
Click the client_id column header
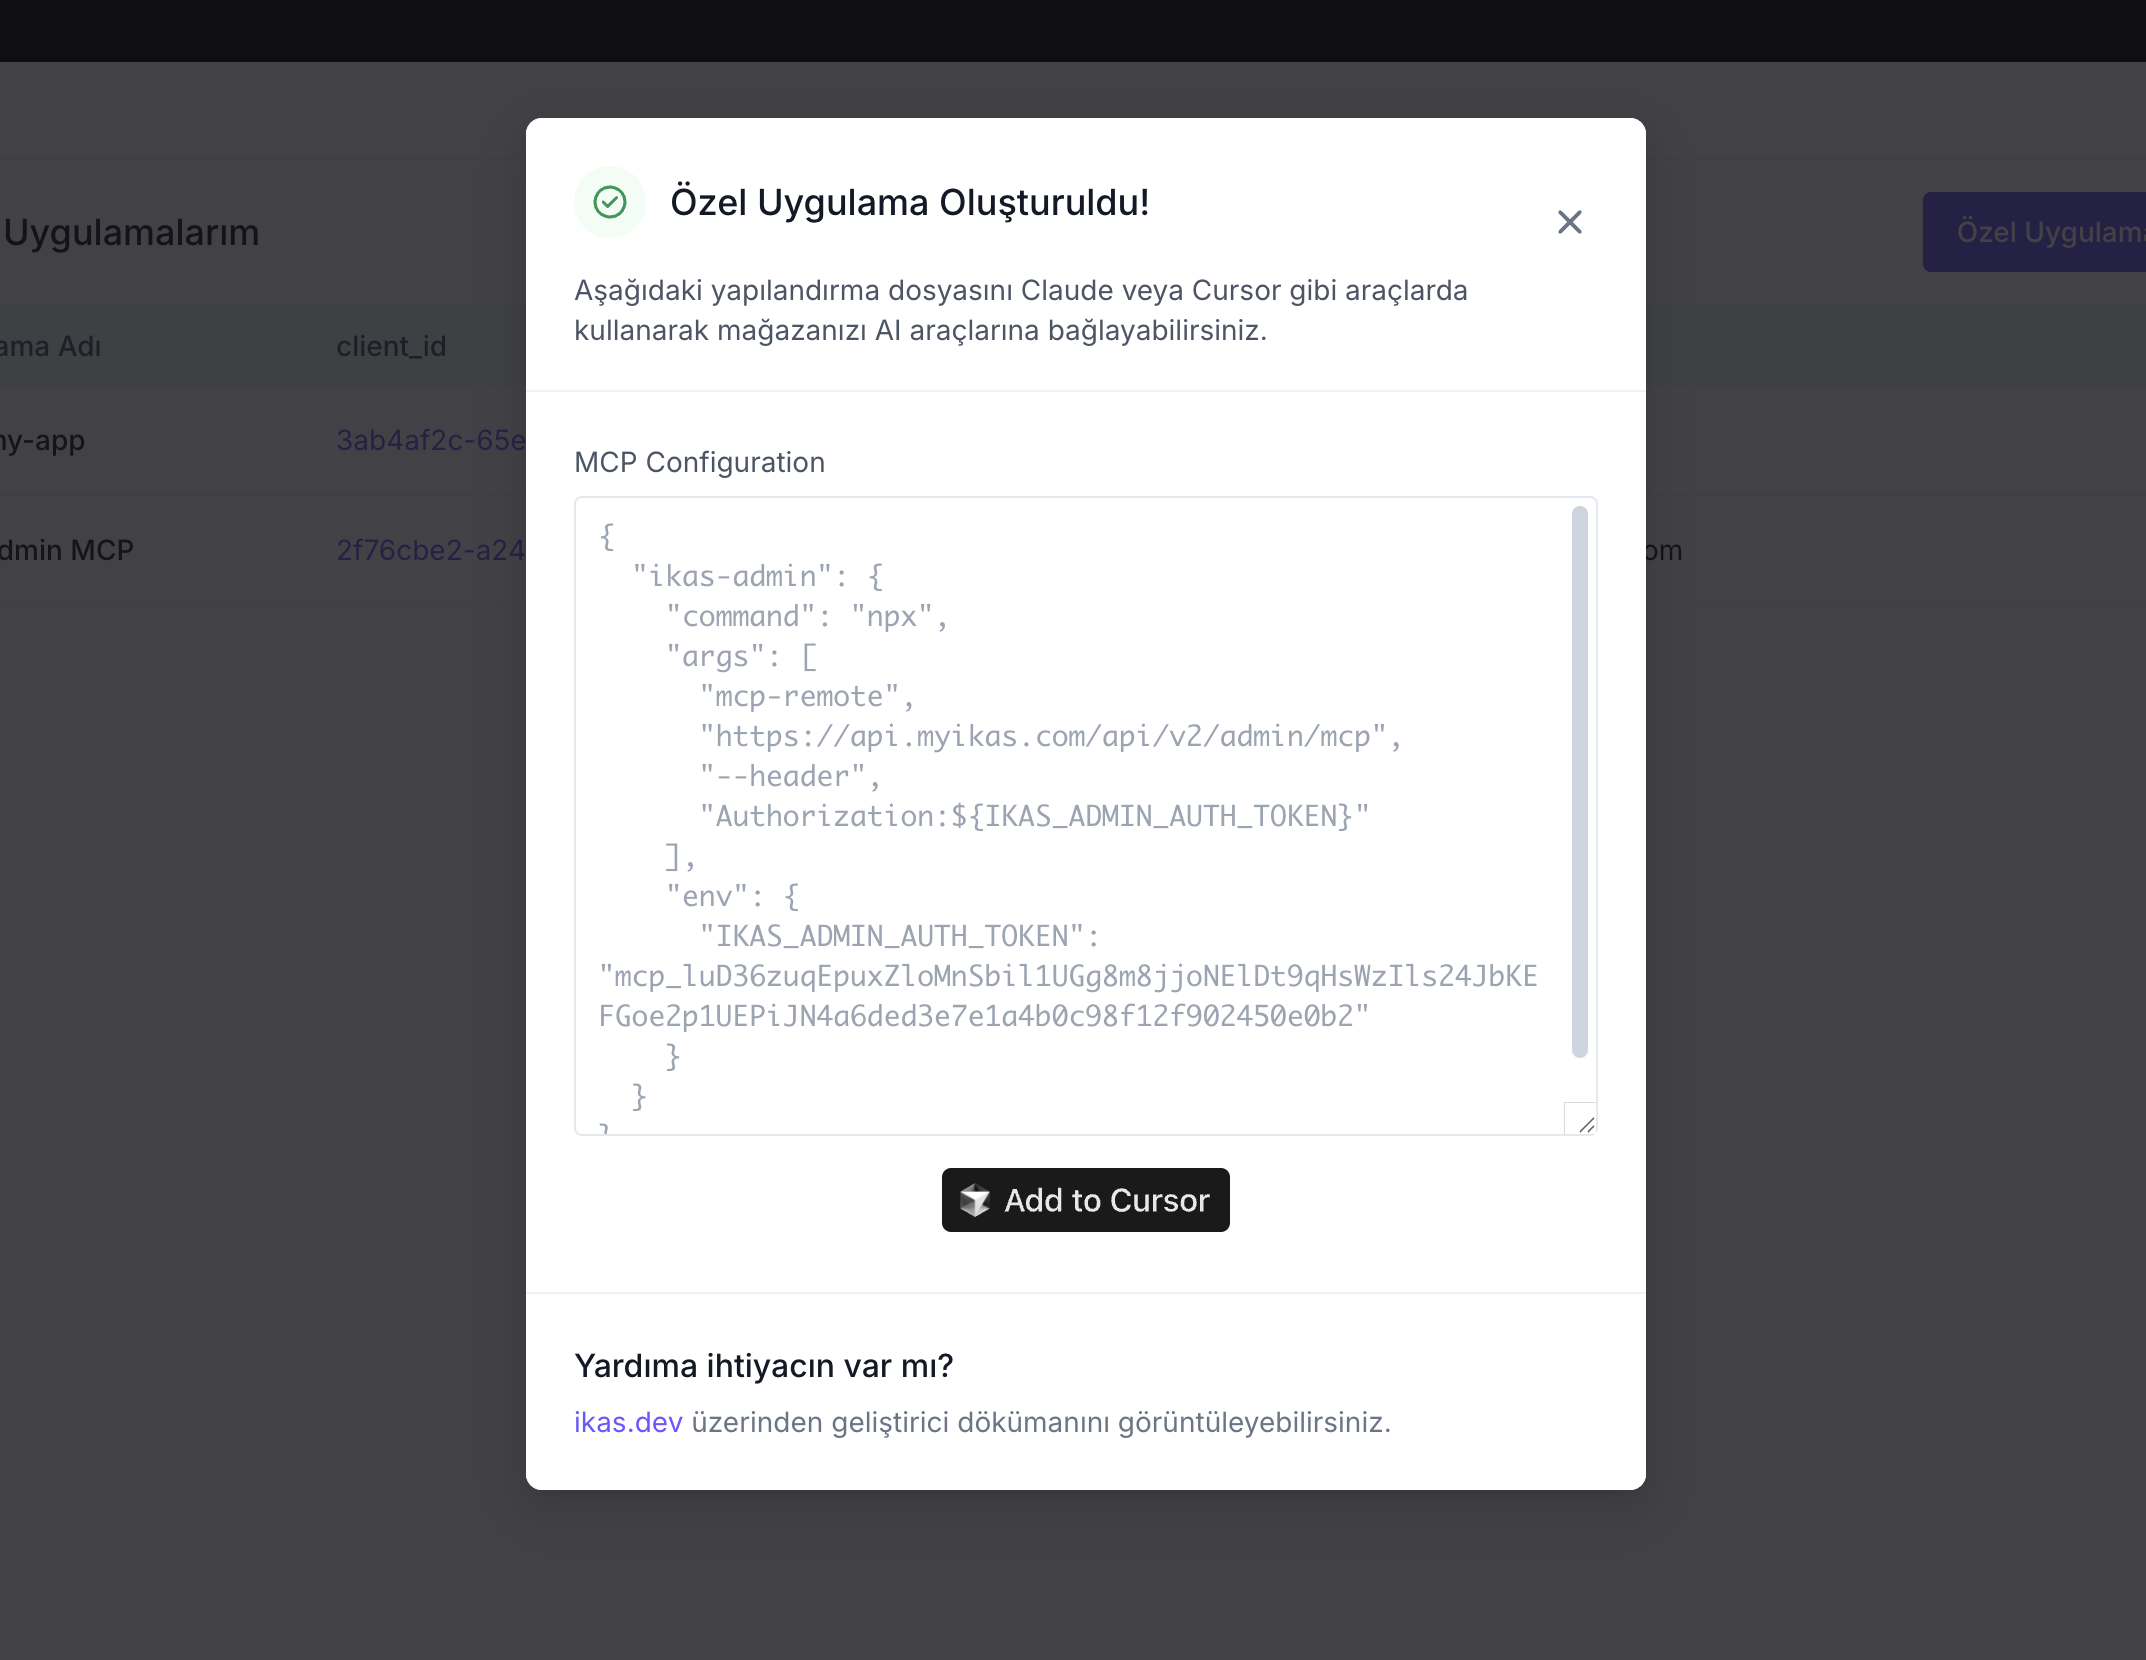(x=391, y=346)
